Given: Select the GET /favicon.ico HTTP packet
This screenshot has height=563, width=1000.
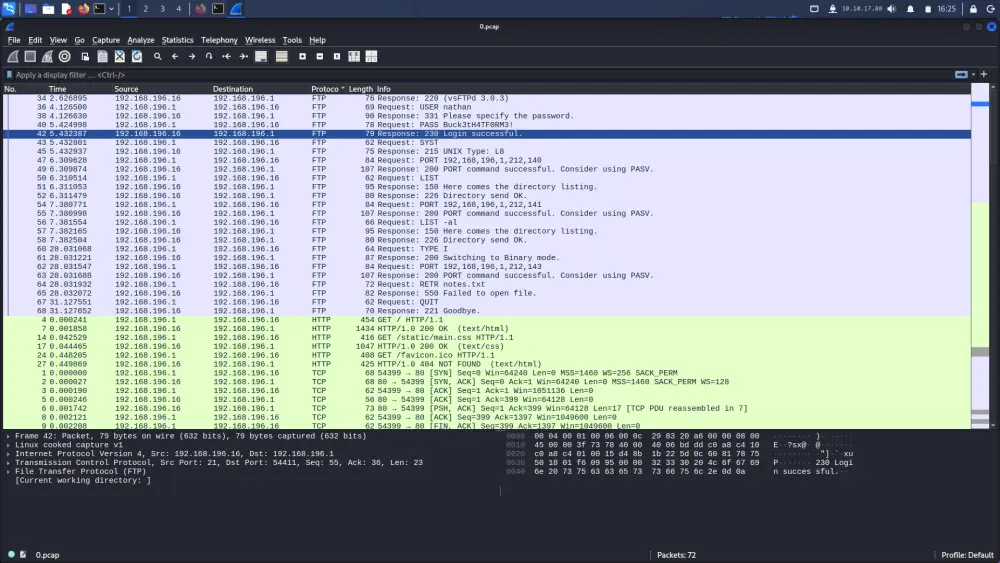Looking at the screenshot, I should [487, 355].
